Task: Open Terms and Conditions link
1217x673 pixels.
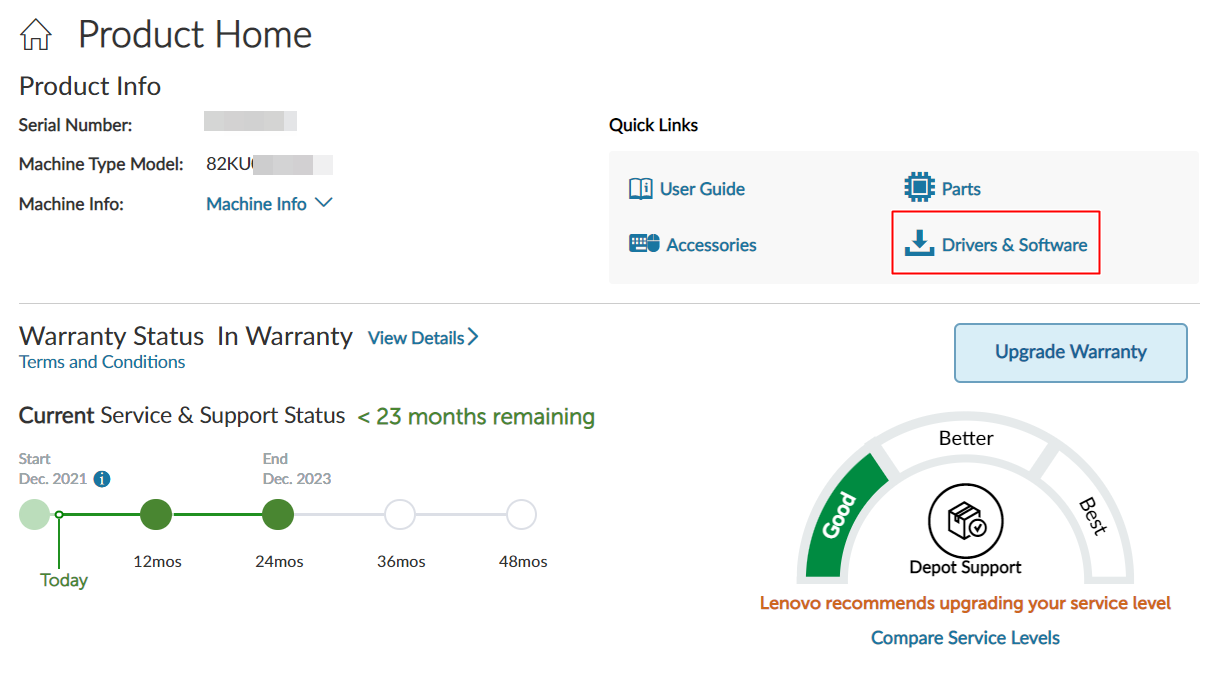Action: (x=102, y=362)
